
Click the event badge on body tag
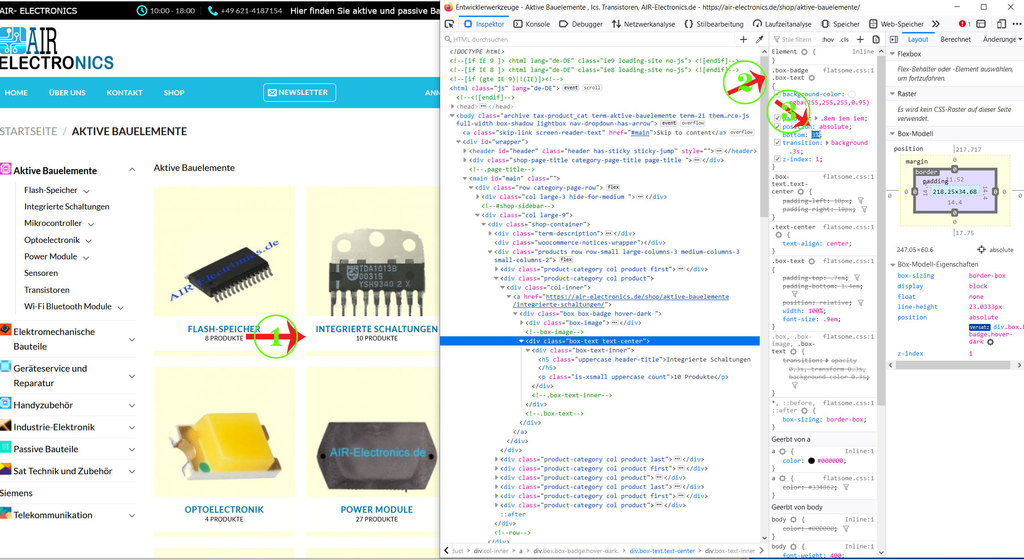669,123
